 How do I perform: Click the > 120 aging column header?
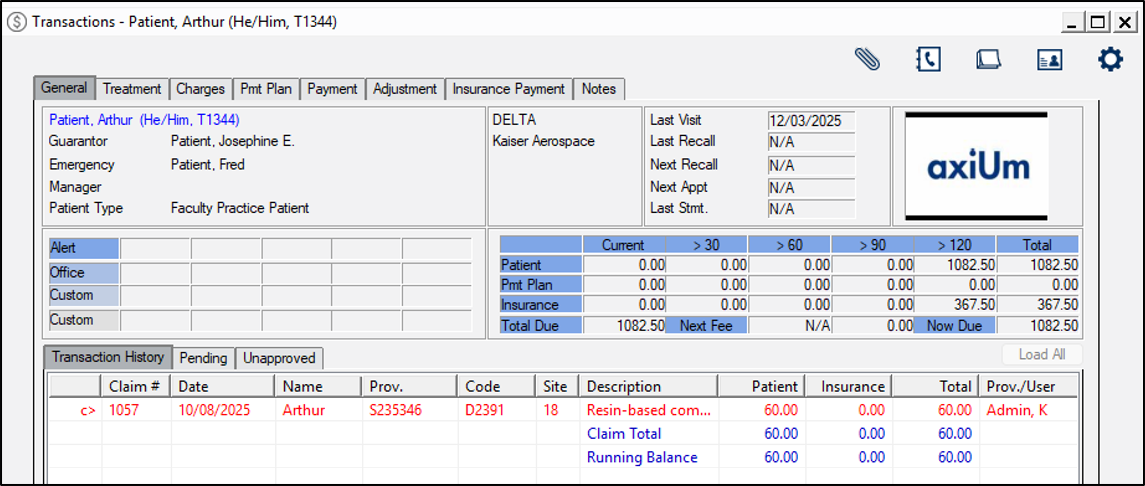click(954, 245)
